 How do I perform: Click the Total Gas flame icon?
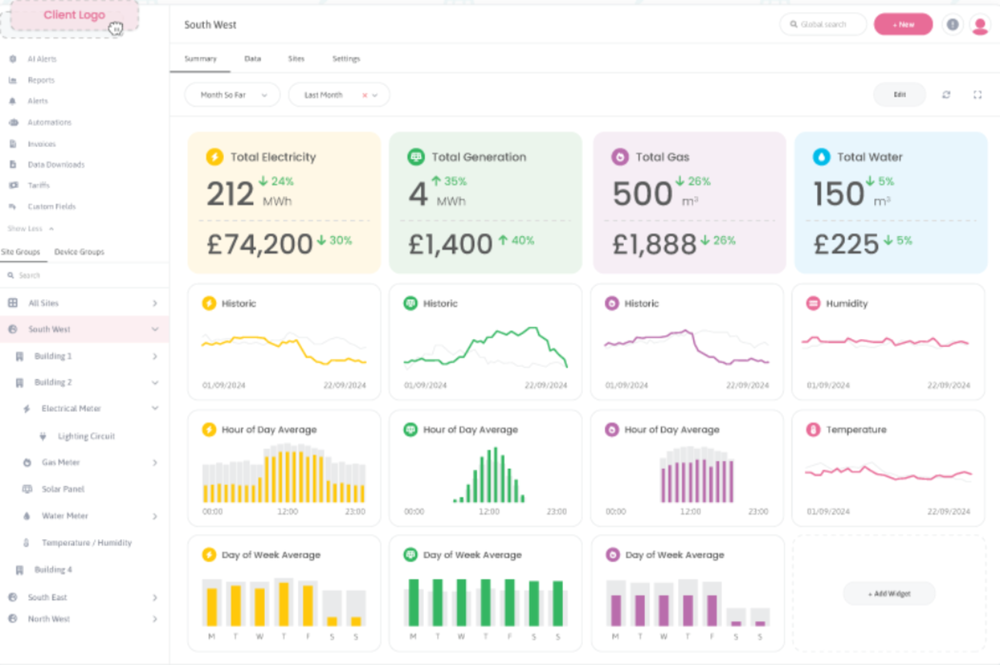pyautogui.click(x=620, y=157)
